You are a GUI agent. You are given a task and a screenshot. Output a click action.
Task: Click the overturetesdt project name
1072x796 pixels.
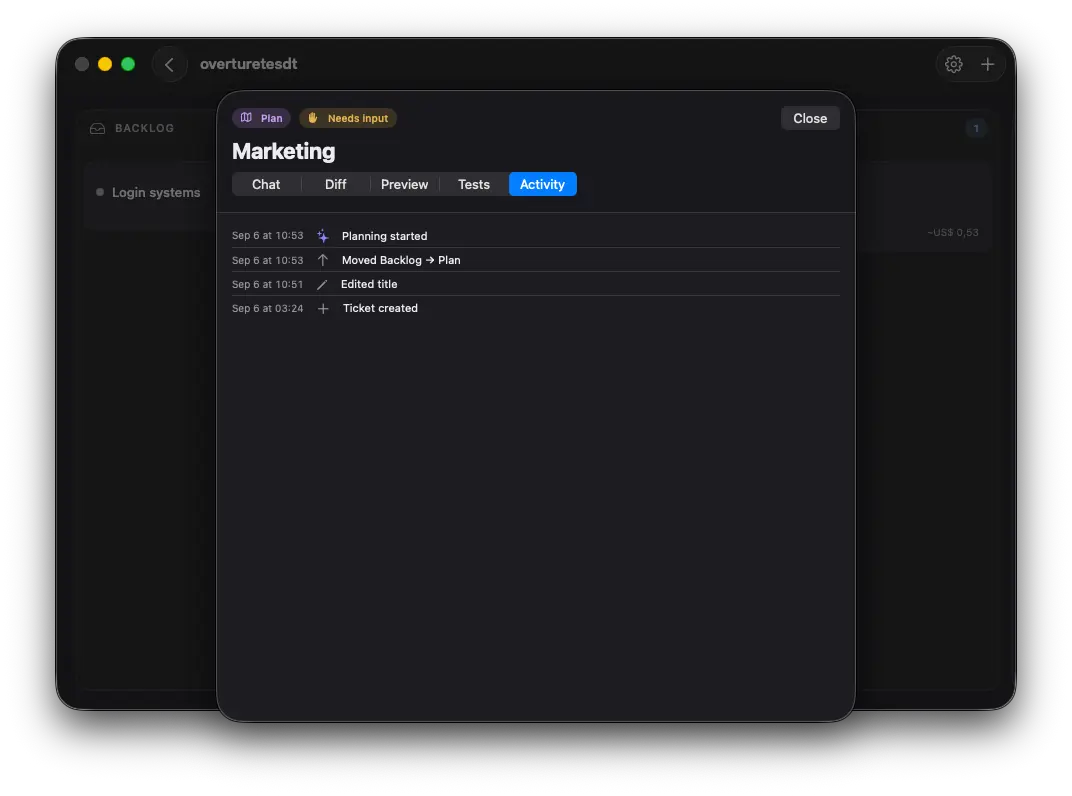pos(248,64)
